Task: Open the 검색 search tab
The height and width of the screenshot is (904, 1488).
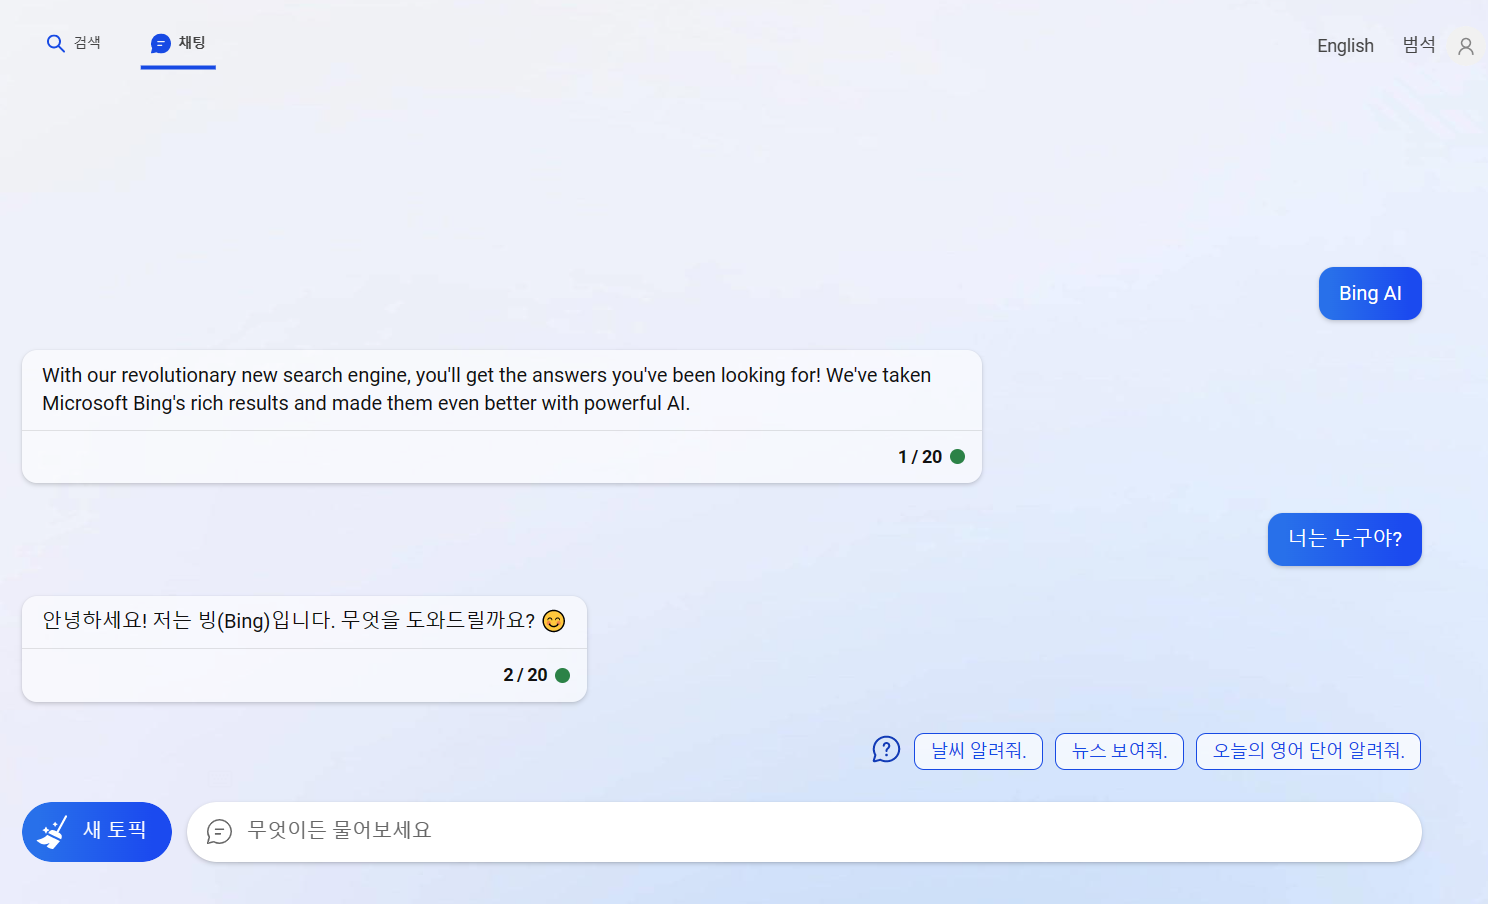Action: (x=74, y=43)
